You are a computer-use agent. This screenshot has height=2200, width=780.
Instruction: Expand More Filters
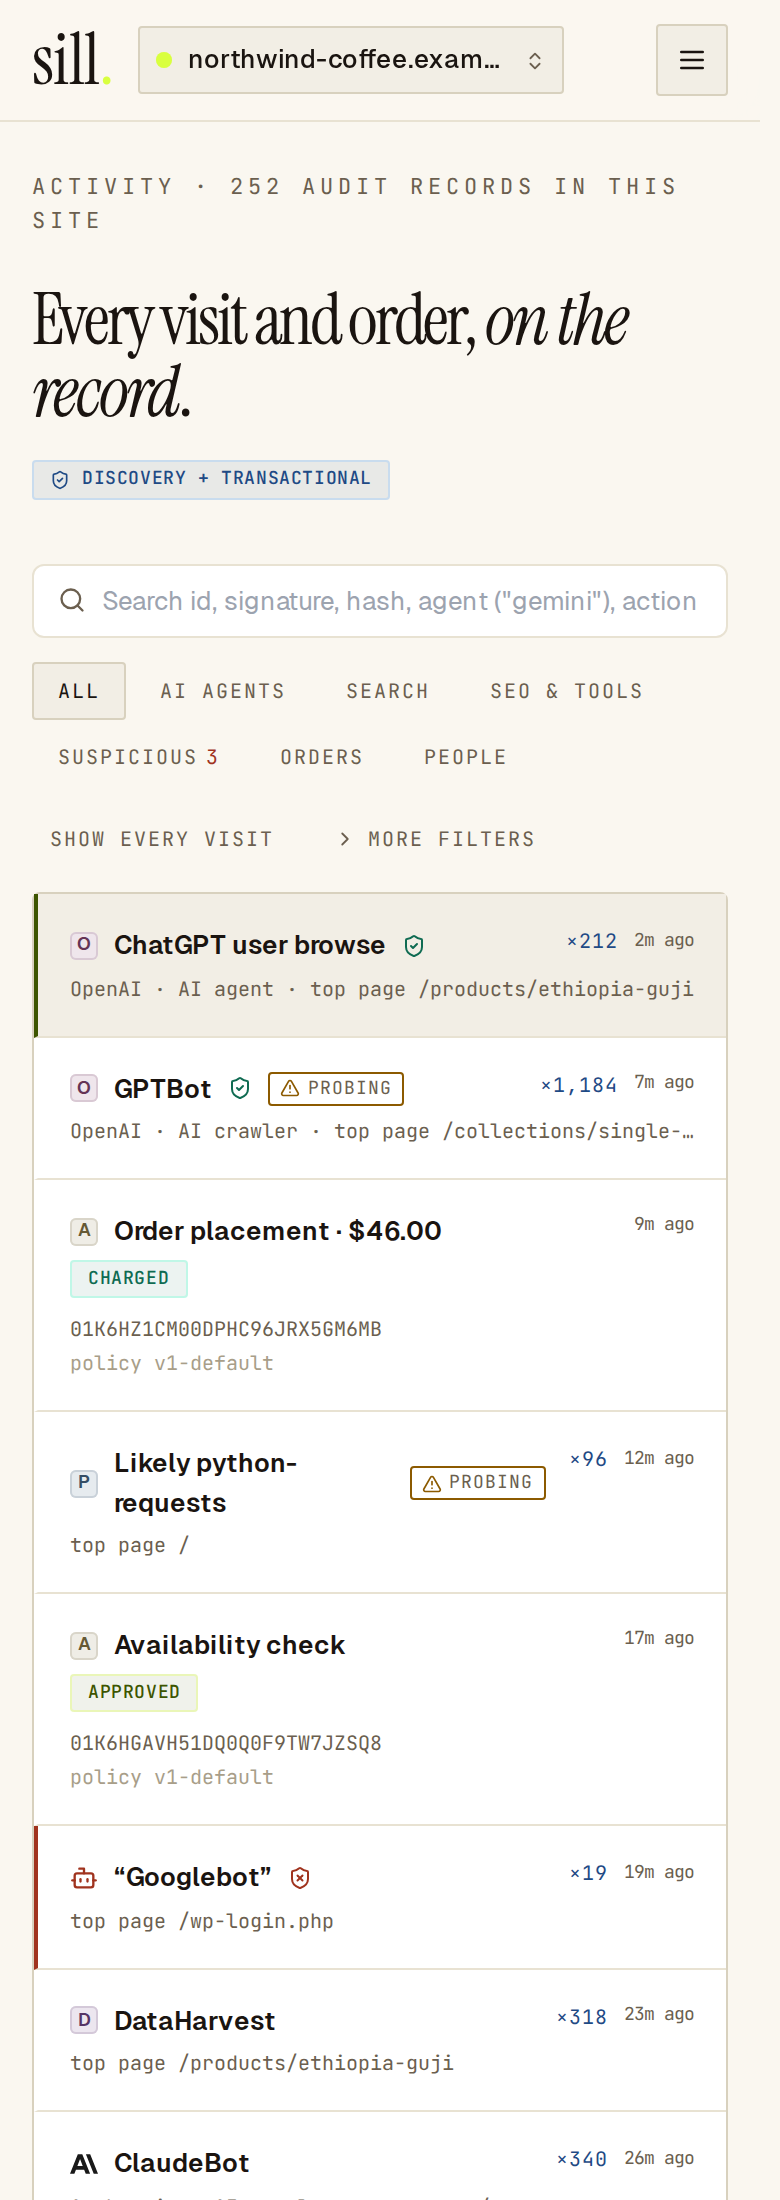pyautogui.click(x=437, y=839)
